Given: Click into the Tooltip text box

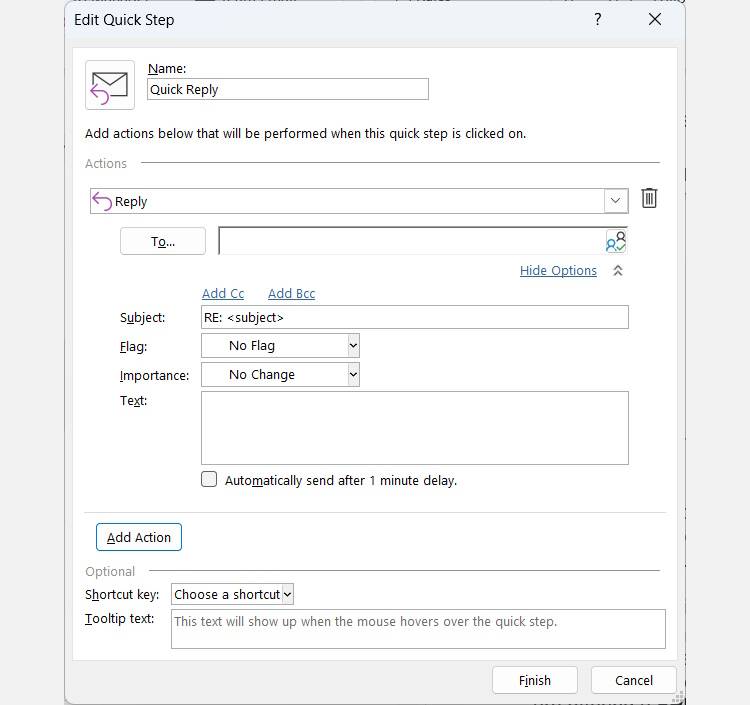Looking at the screenshot, I should [x=417, y=629].
